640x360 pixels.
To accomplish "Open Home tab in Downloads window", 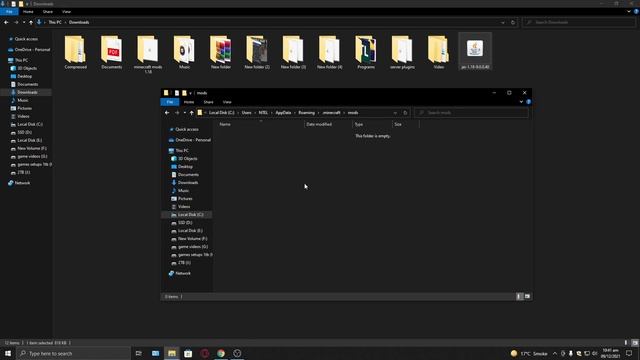I will 28,12.
